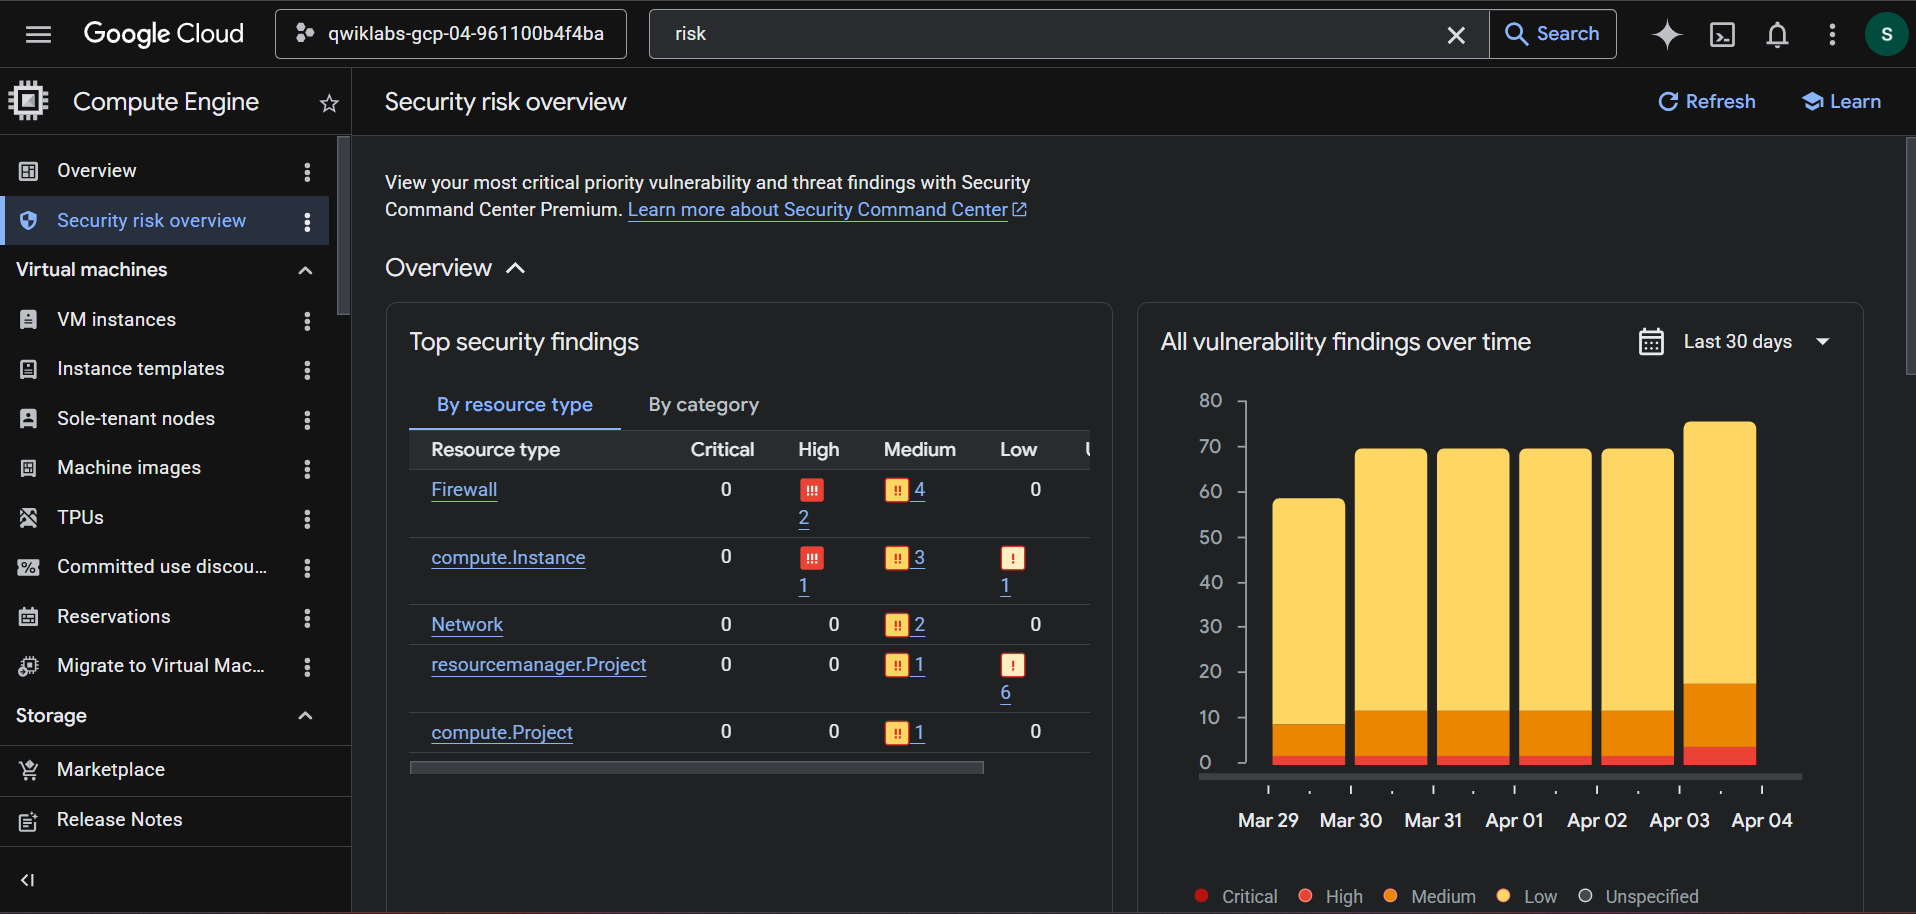Image resolution: width=1916 pixels, height=914 pixels.
Task: Open Instance templates page
Action: [x=140, y=369]
